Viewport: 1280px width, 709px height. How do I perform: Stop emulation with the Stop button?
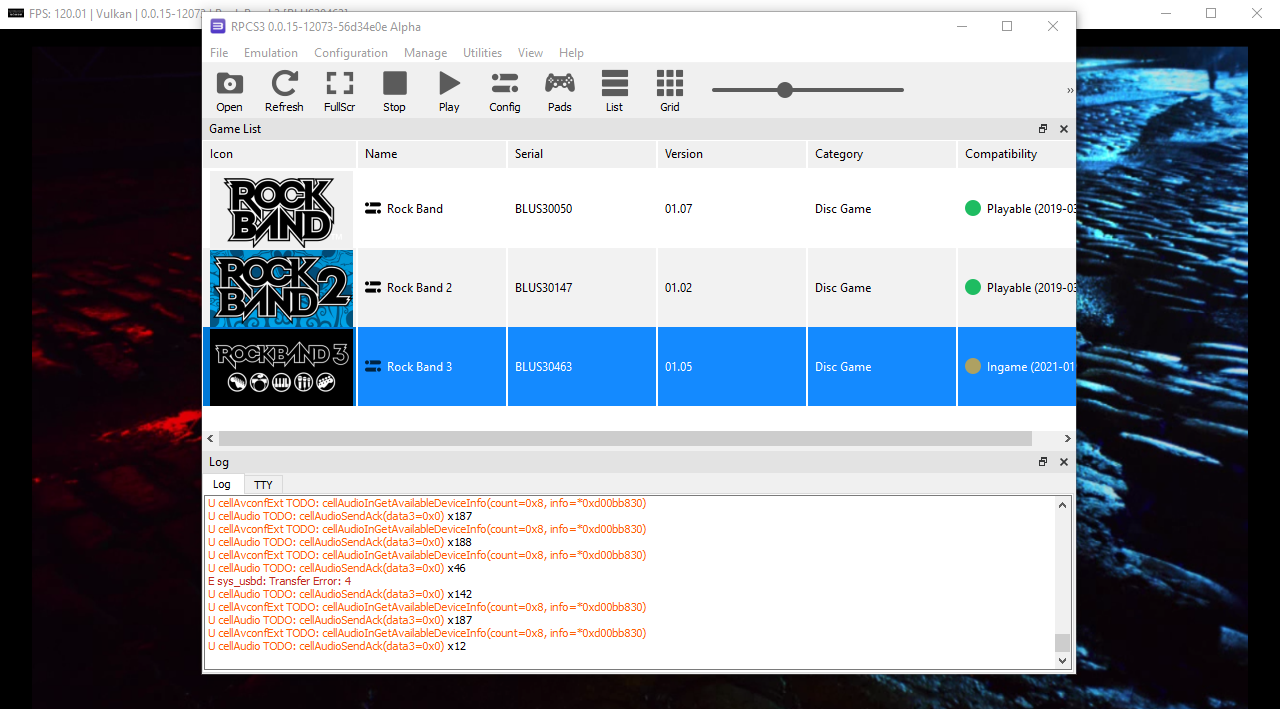coord(394,91)
